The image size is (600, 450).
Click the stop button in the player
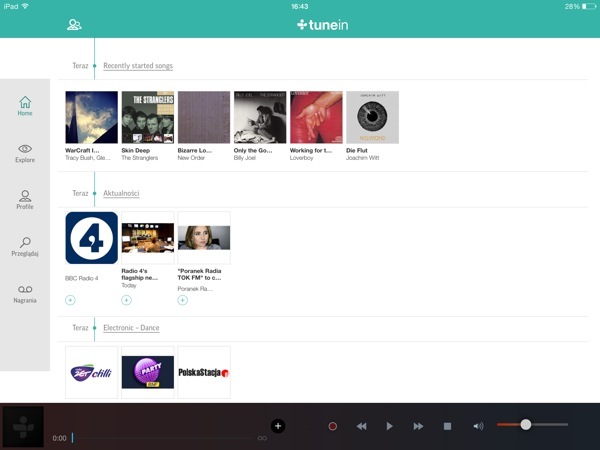click(447, 426)
